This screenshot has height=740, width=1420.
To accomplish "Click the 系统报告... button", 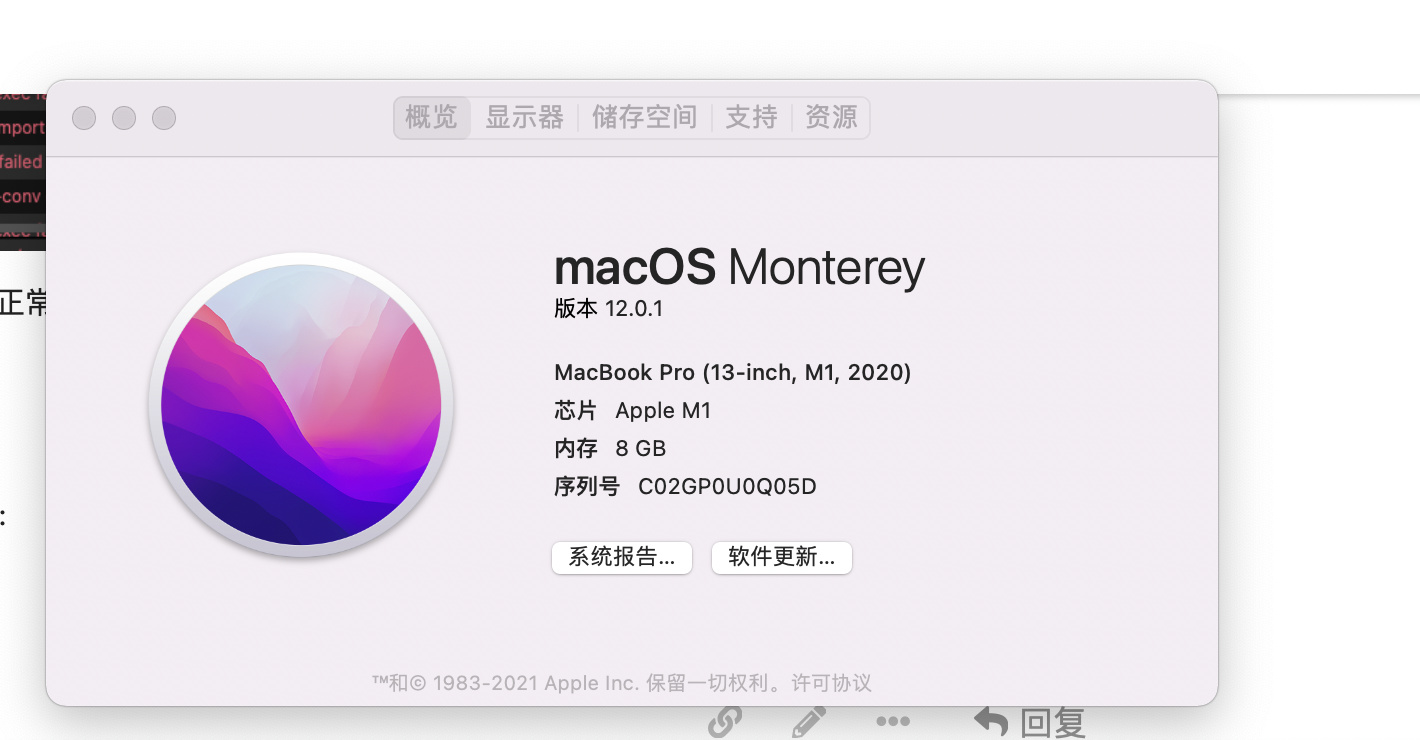I will [622, 558].
